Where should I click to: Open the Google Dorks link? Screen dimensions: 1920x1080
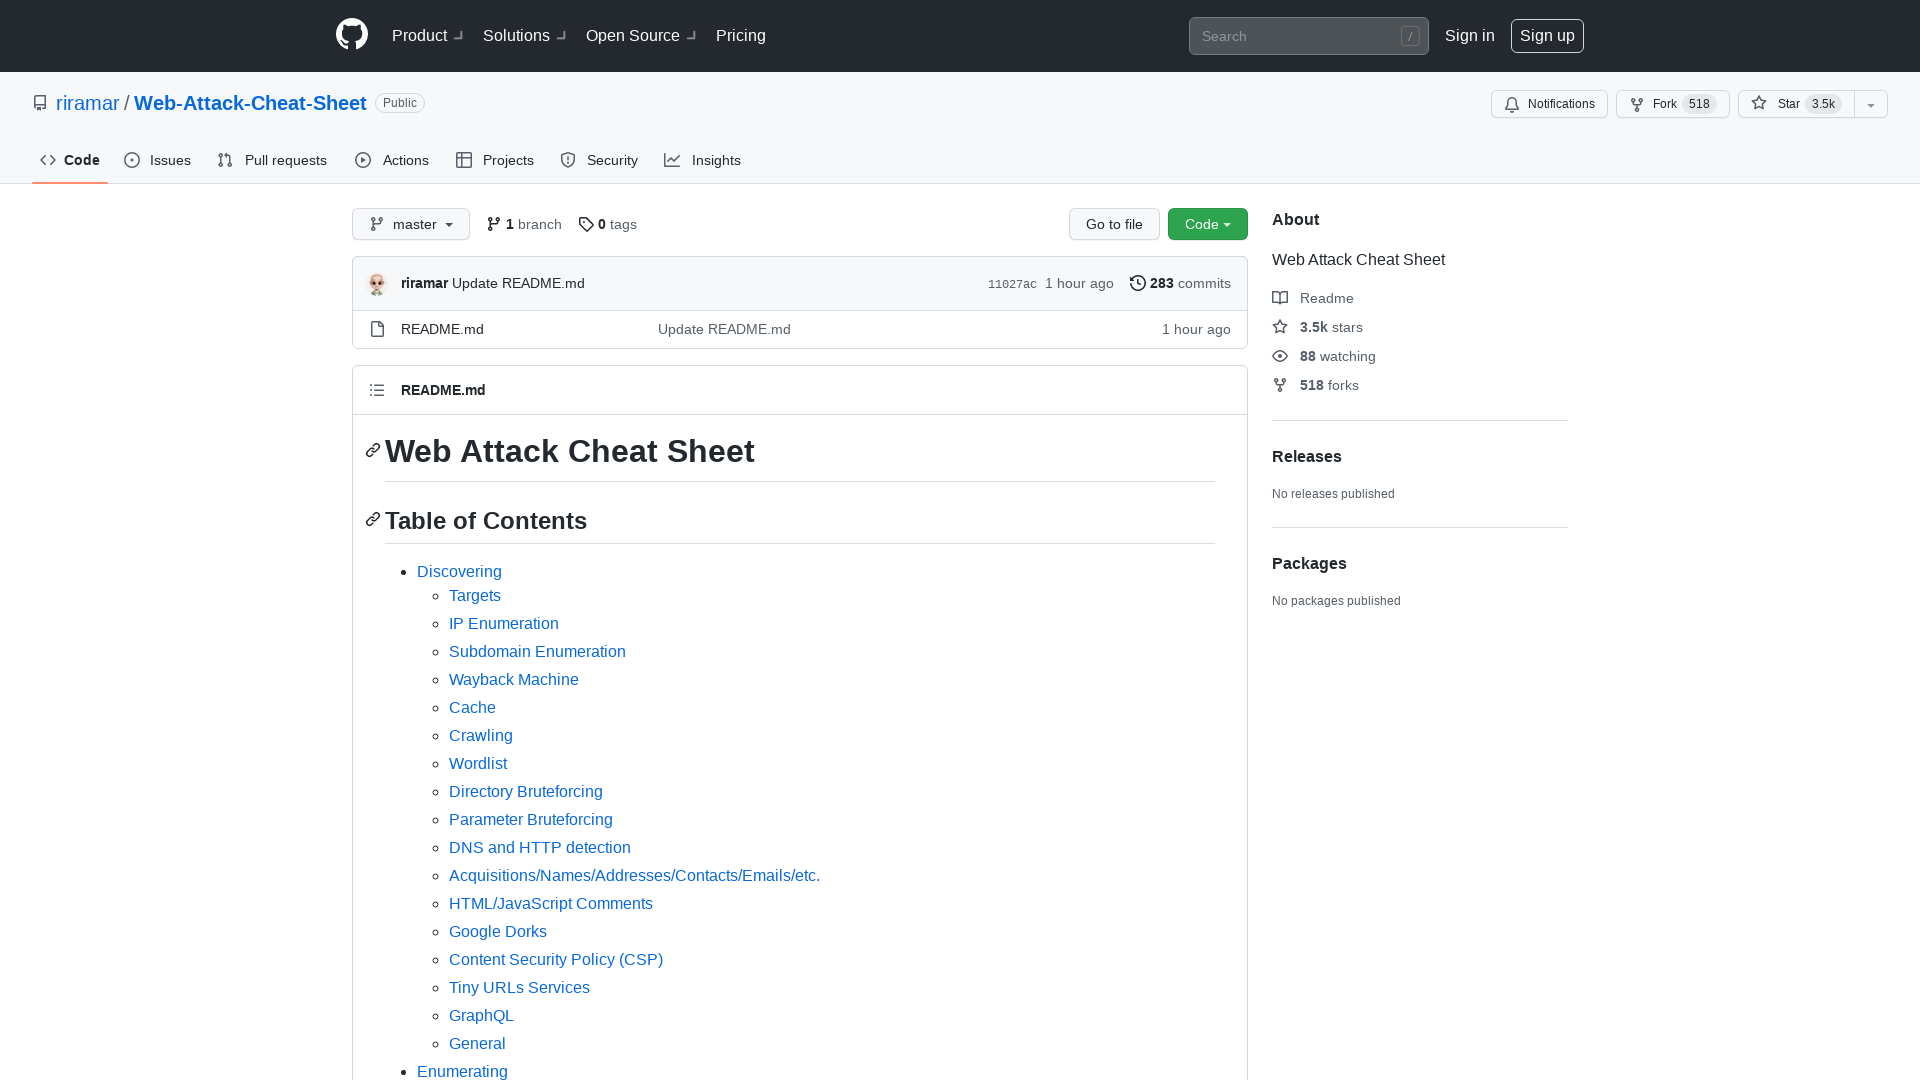coord(498,931)
